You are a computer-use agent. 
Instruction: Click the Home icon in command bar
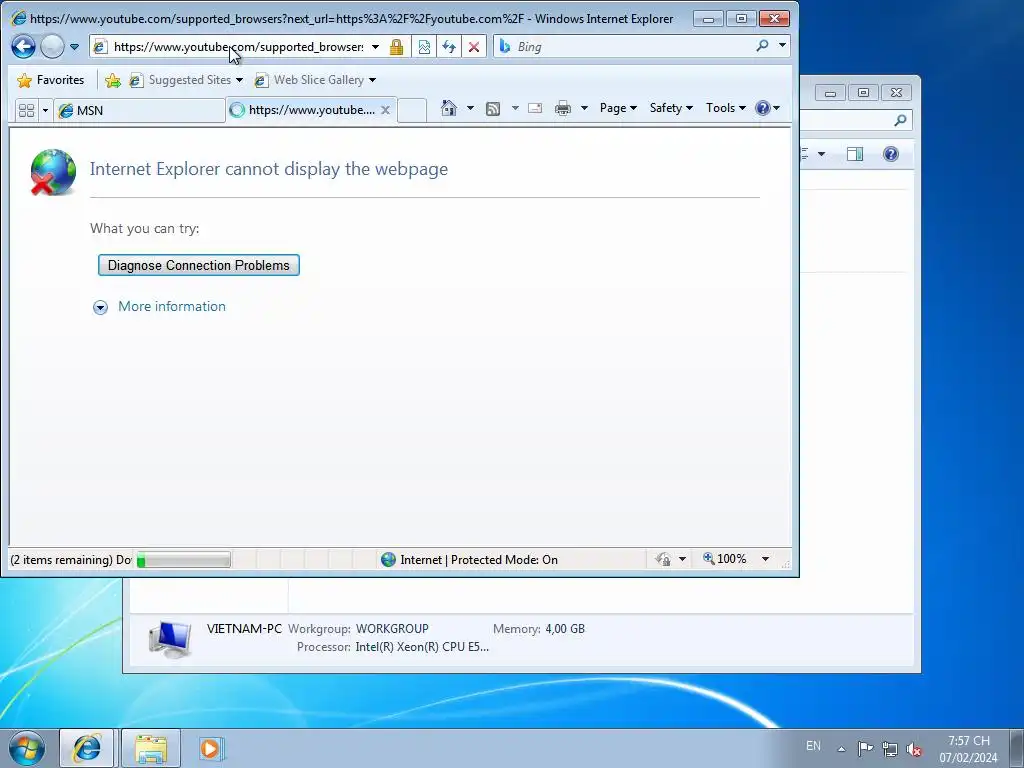tap(449, 108)
